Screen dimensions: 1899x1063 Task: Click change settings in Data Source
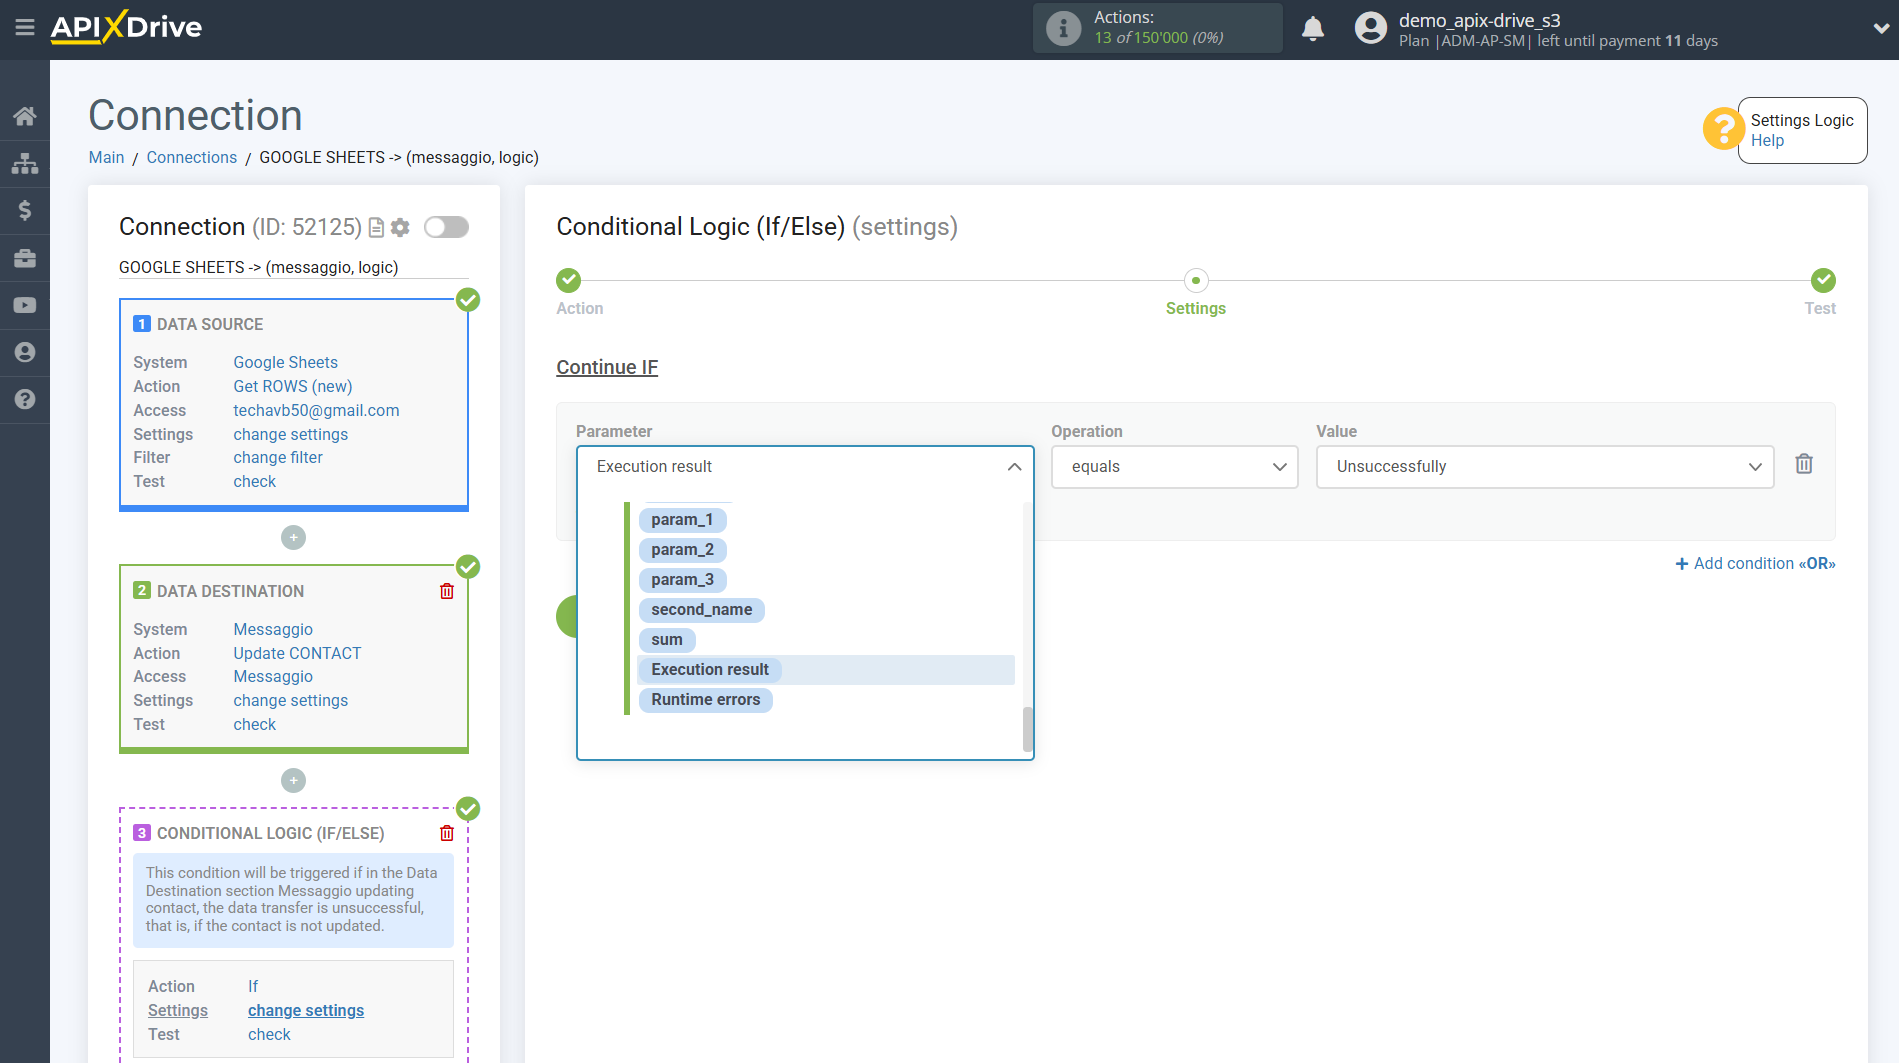click(290, 435)
